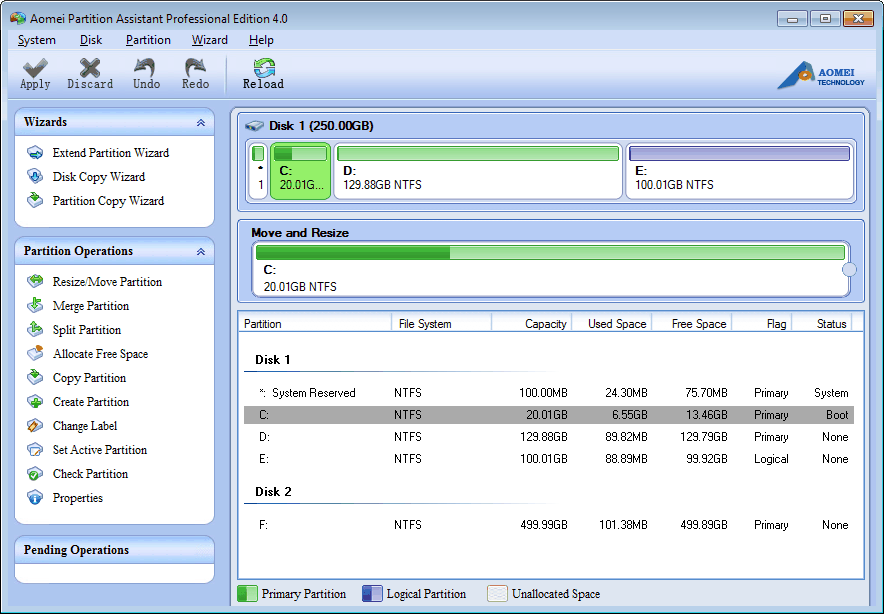Select the F: partition row on Disk 2
Image resolution: width=884 pixels, height=614 pixels.
548,525
